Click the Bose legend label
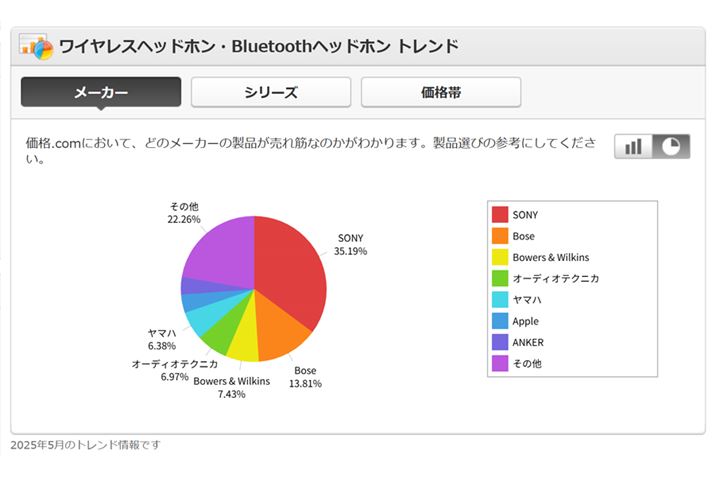 pos(523,236)
